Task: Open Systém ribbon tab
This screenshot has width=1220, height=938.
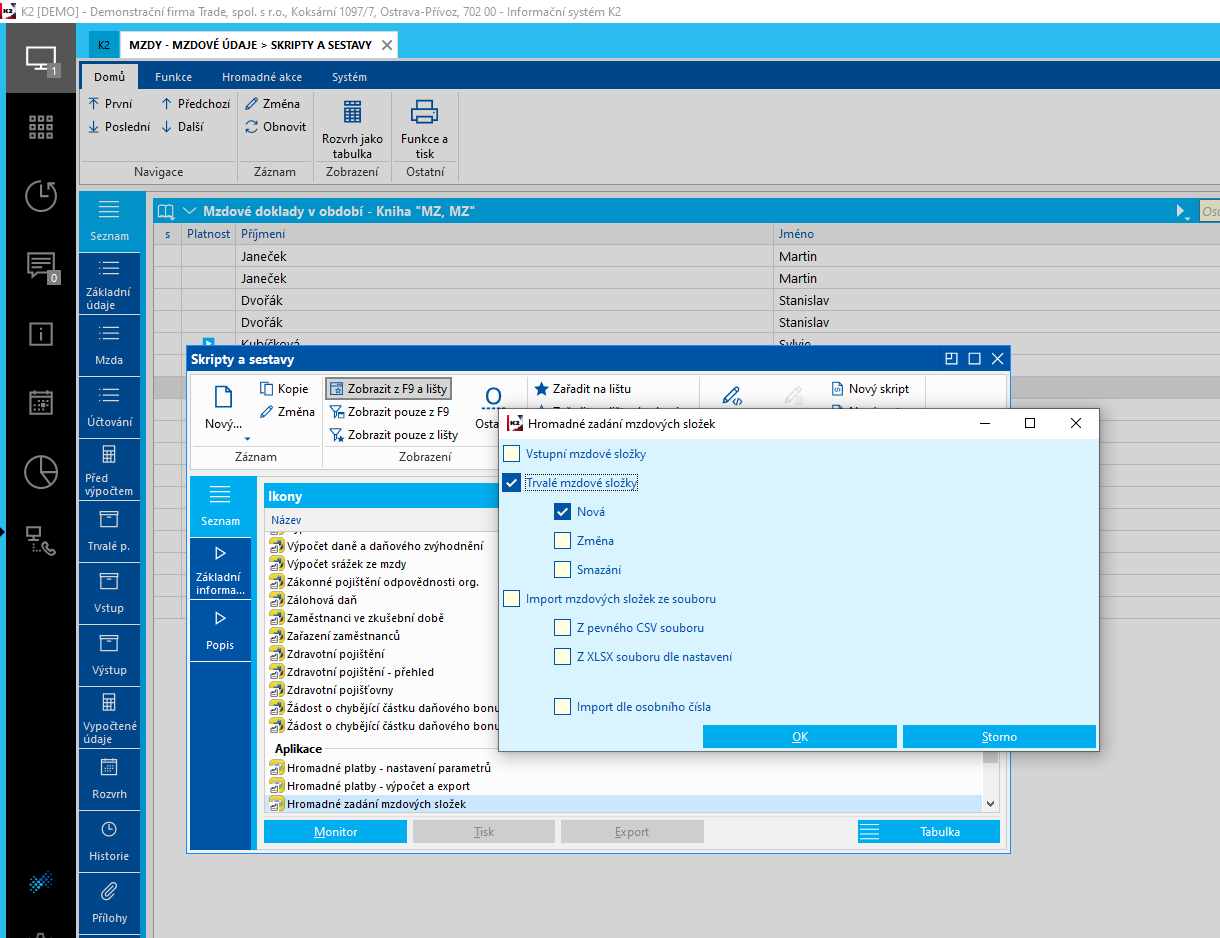Action: (x=349, y=77)
